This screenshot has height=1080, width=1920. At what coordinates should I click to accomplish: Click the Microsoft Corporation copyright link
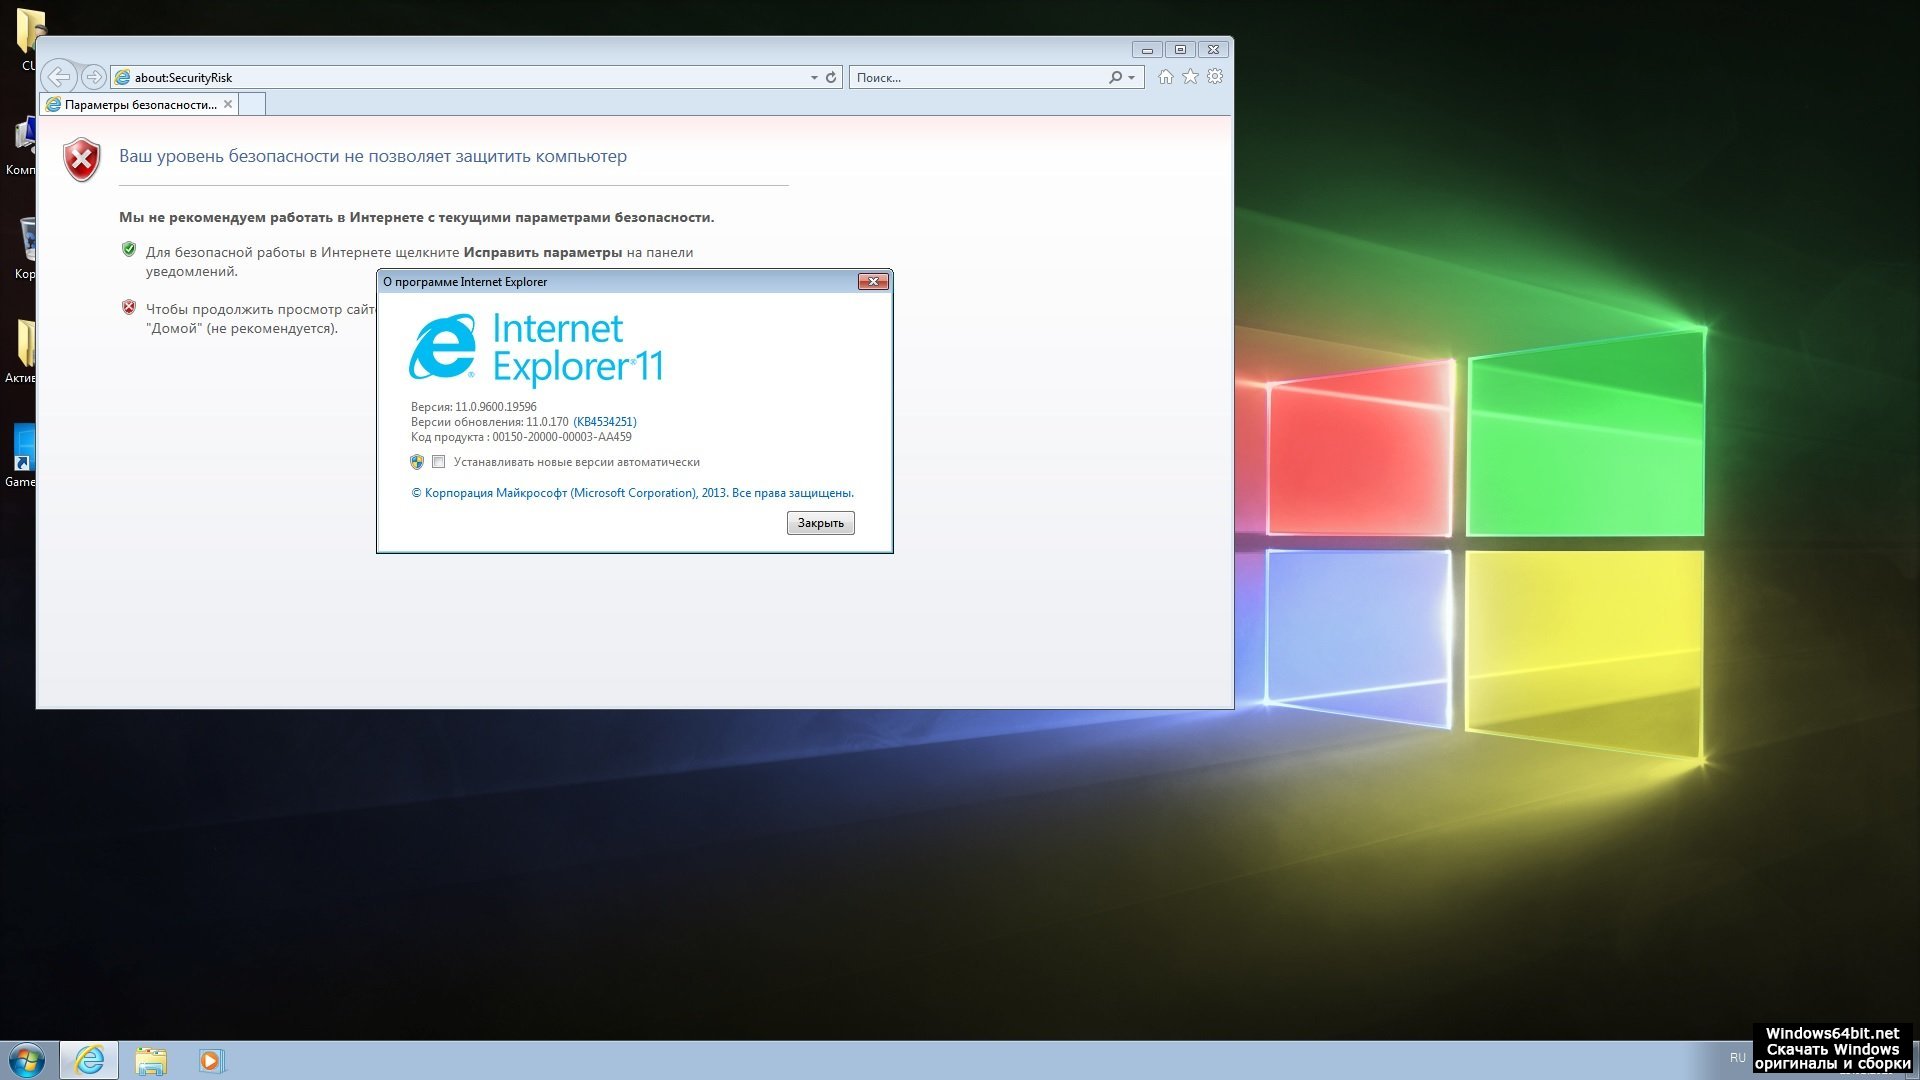tap(632, 493)
